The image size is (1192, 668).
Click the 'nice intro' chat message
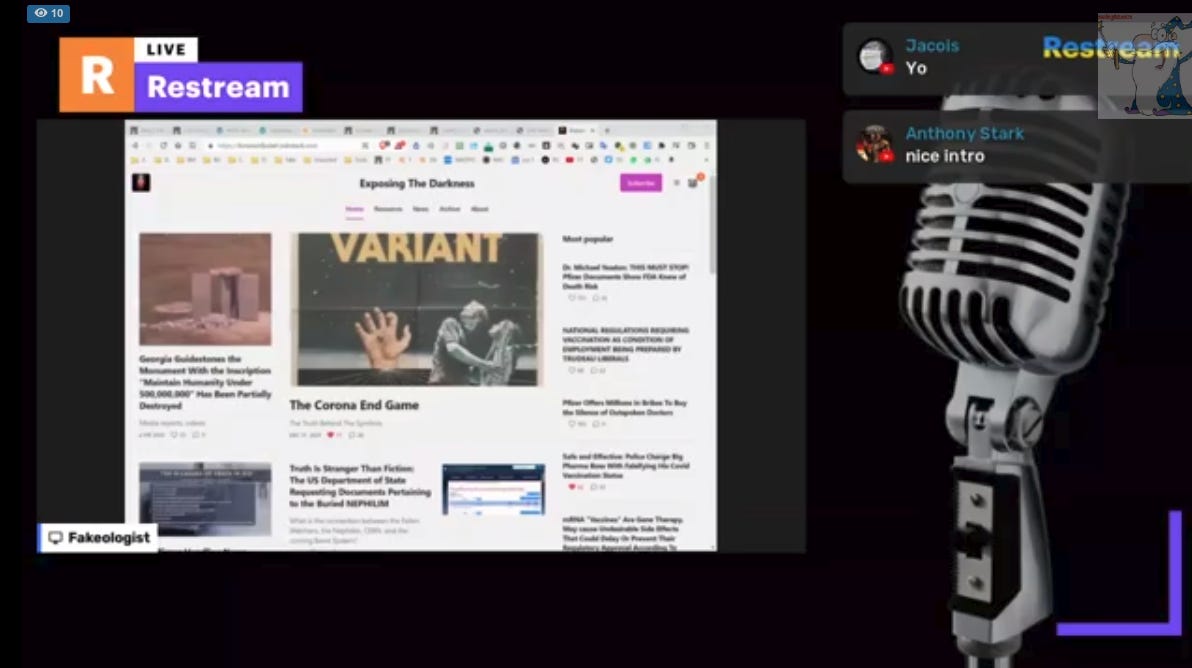tap(945, 156)
